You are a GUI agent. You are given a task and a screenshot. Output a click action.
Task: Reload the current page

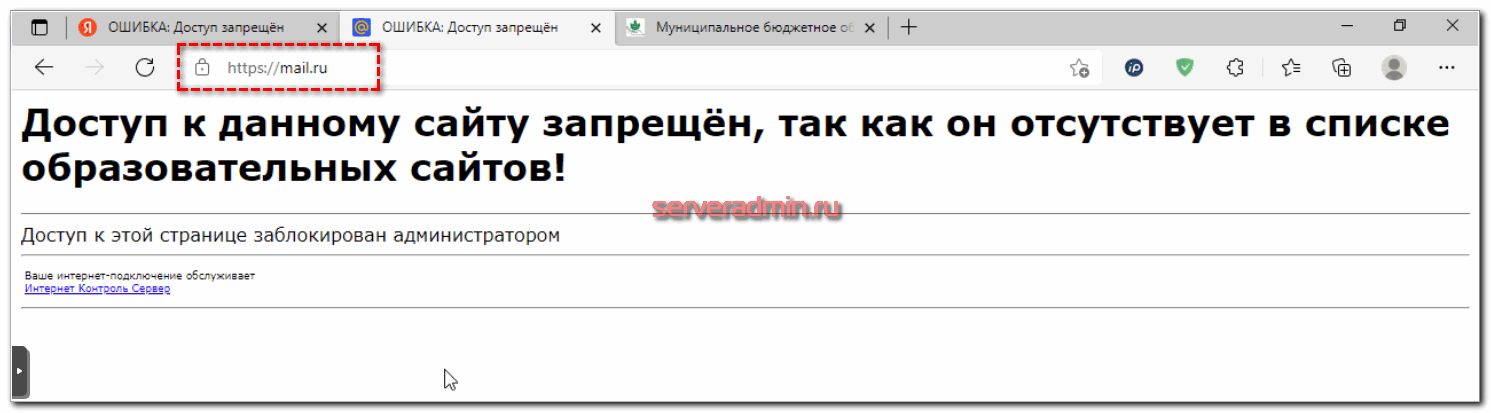click(x=145, y=68)
